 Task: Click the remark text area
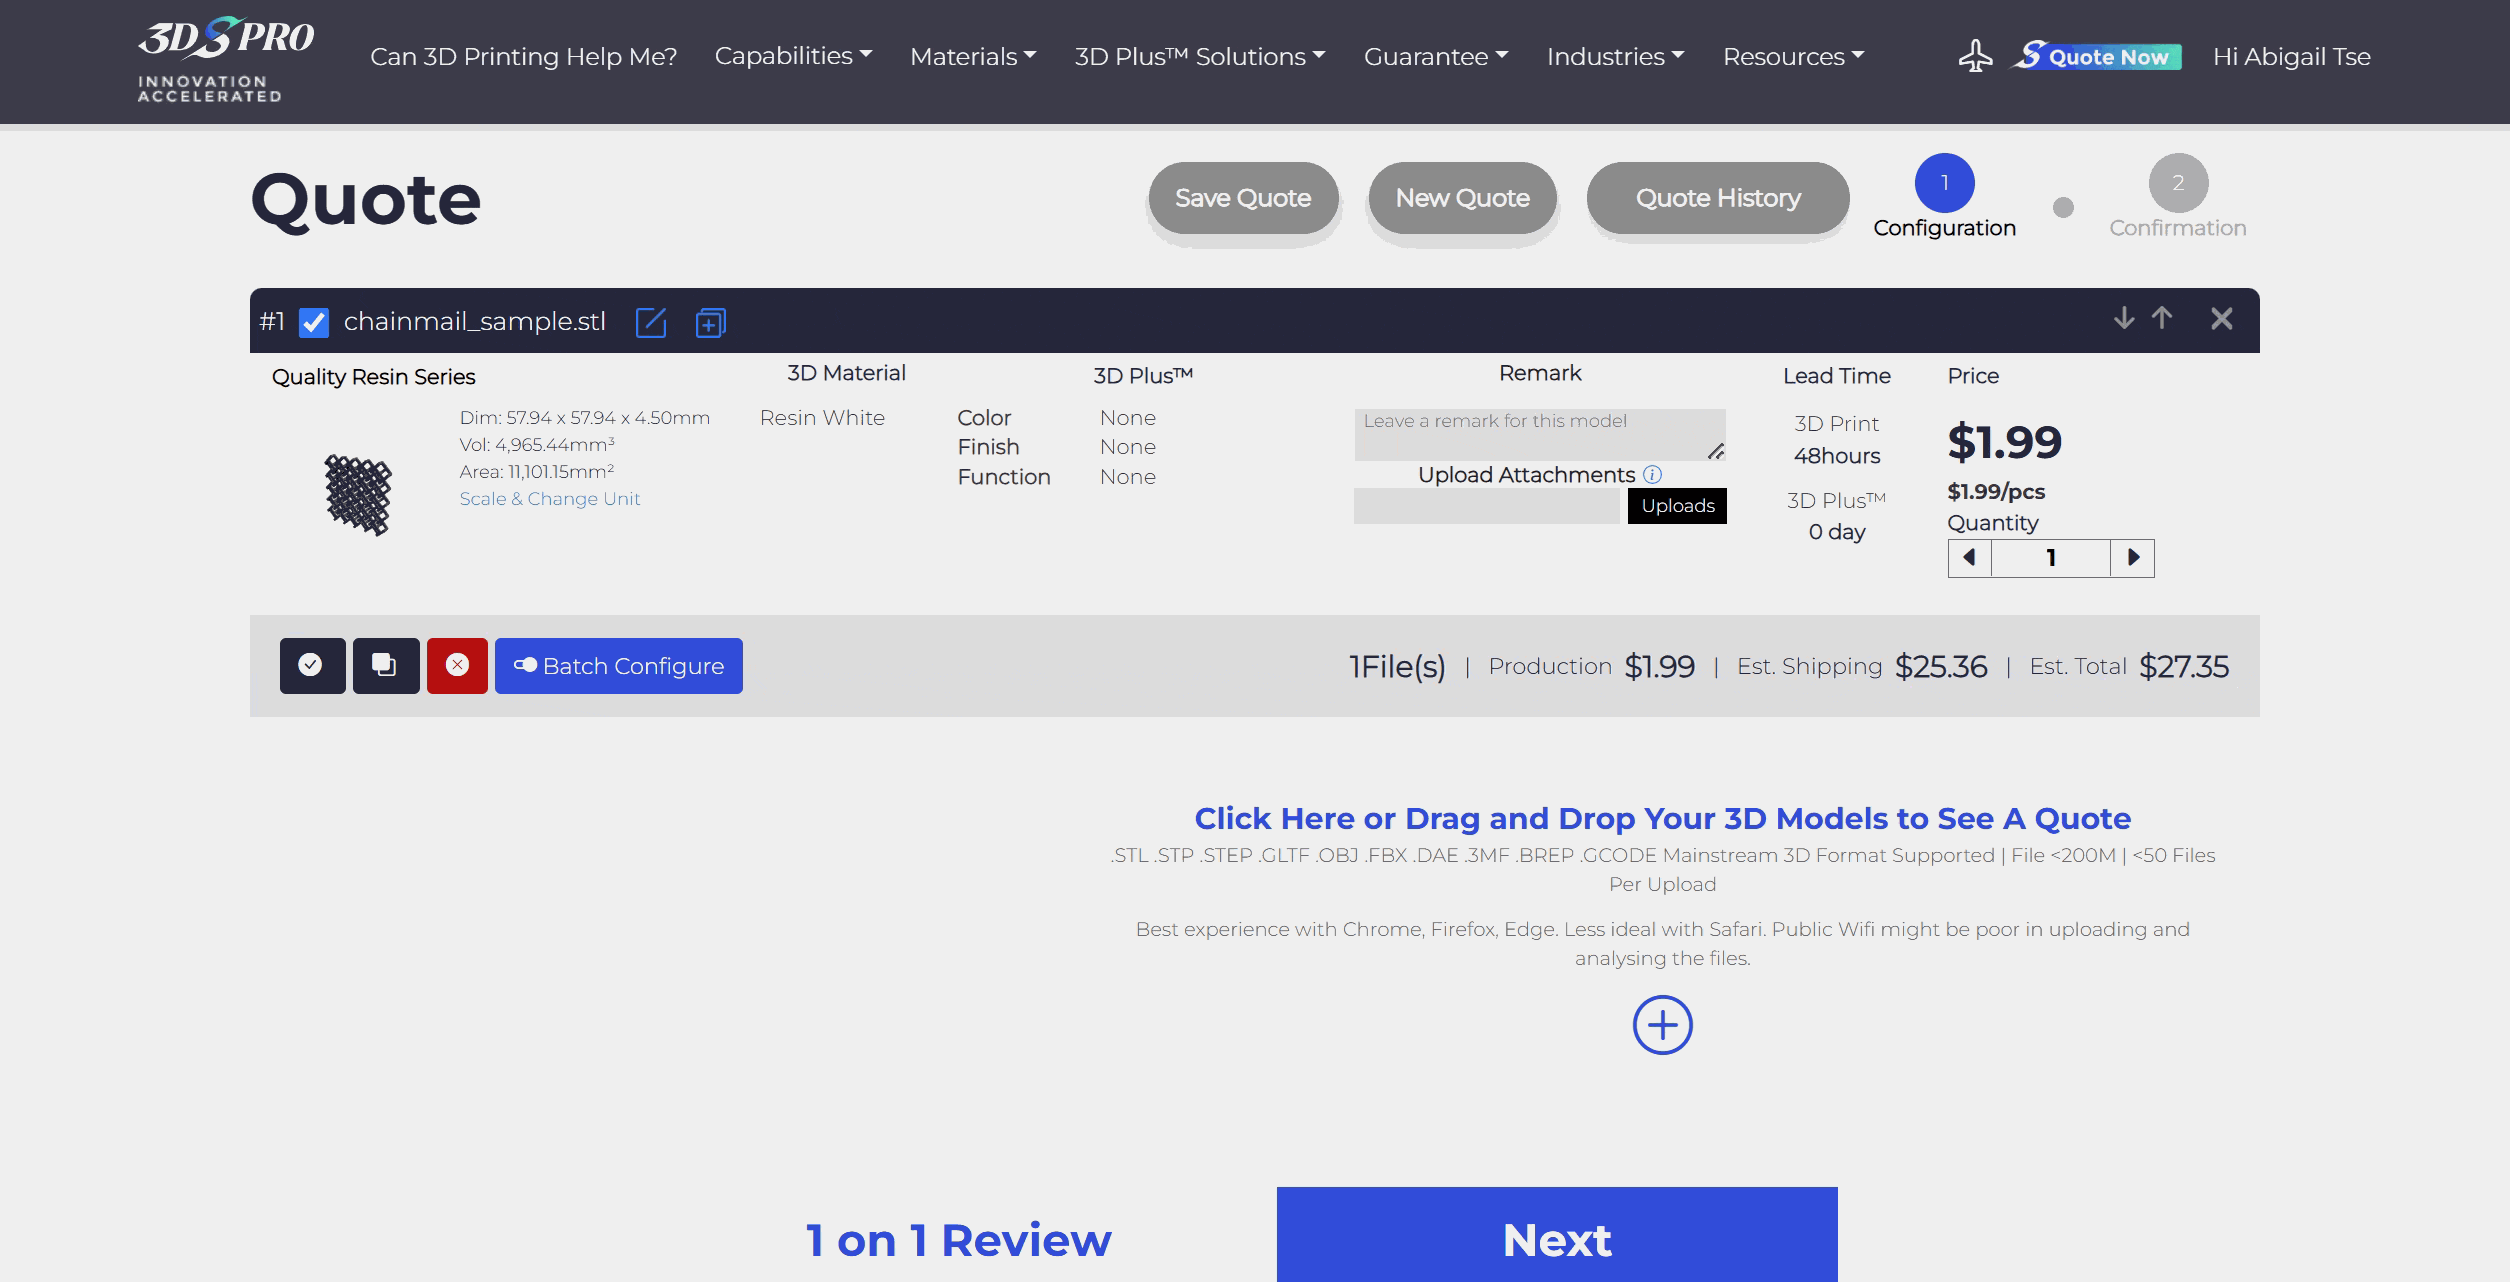(x=1540, y=435)
